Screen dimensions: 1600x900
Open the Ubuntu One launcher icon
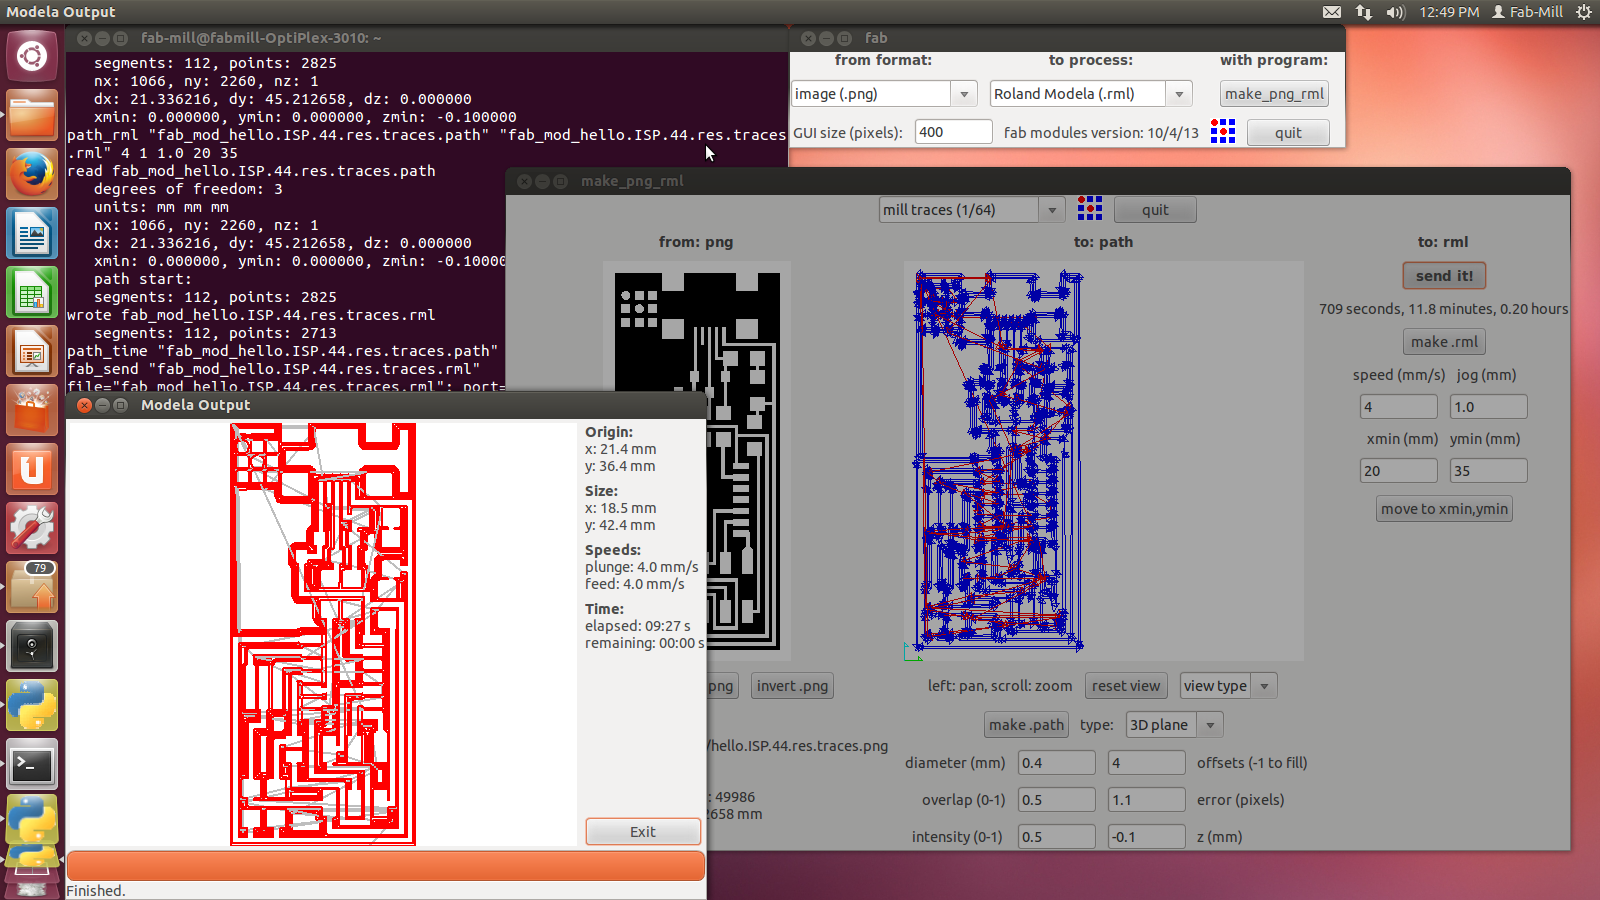coord(32,470)
